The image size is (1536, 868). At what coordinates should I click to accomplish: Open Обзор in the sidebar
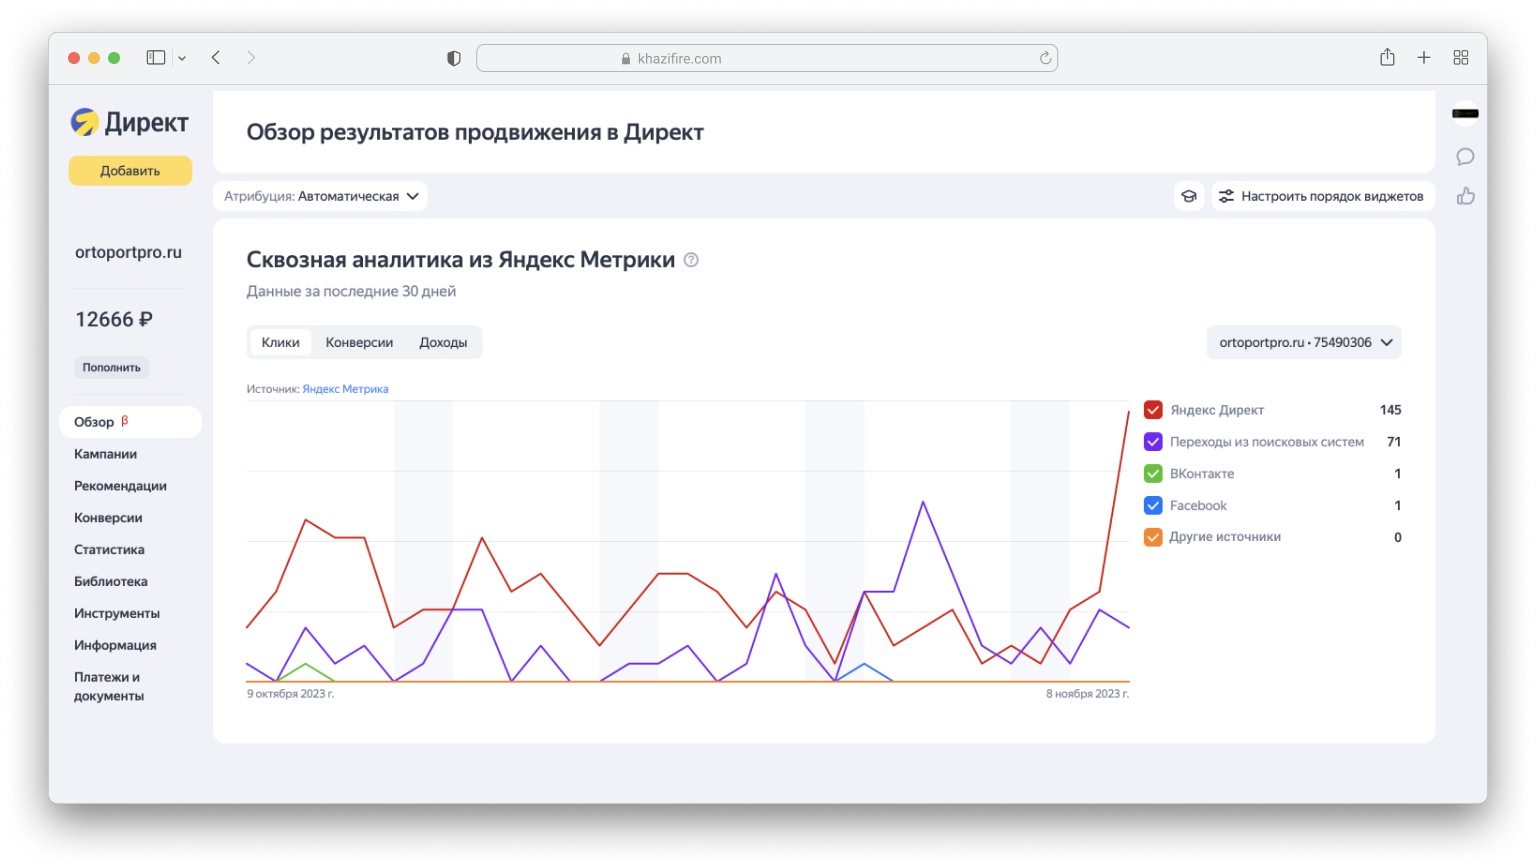tap(130, 422)
